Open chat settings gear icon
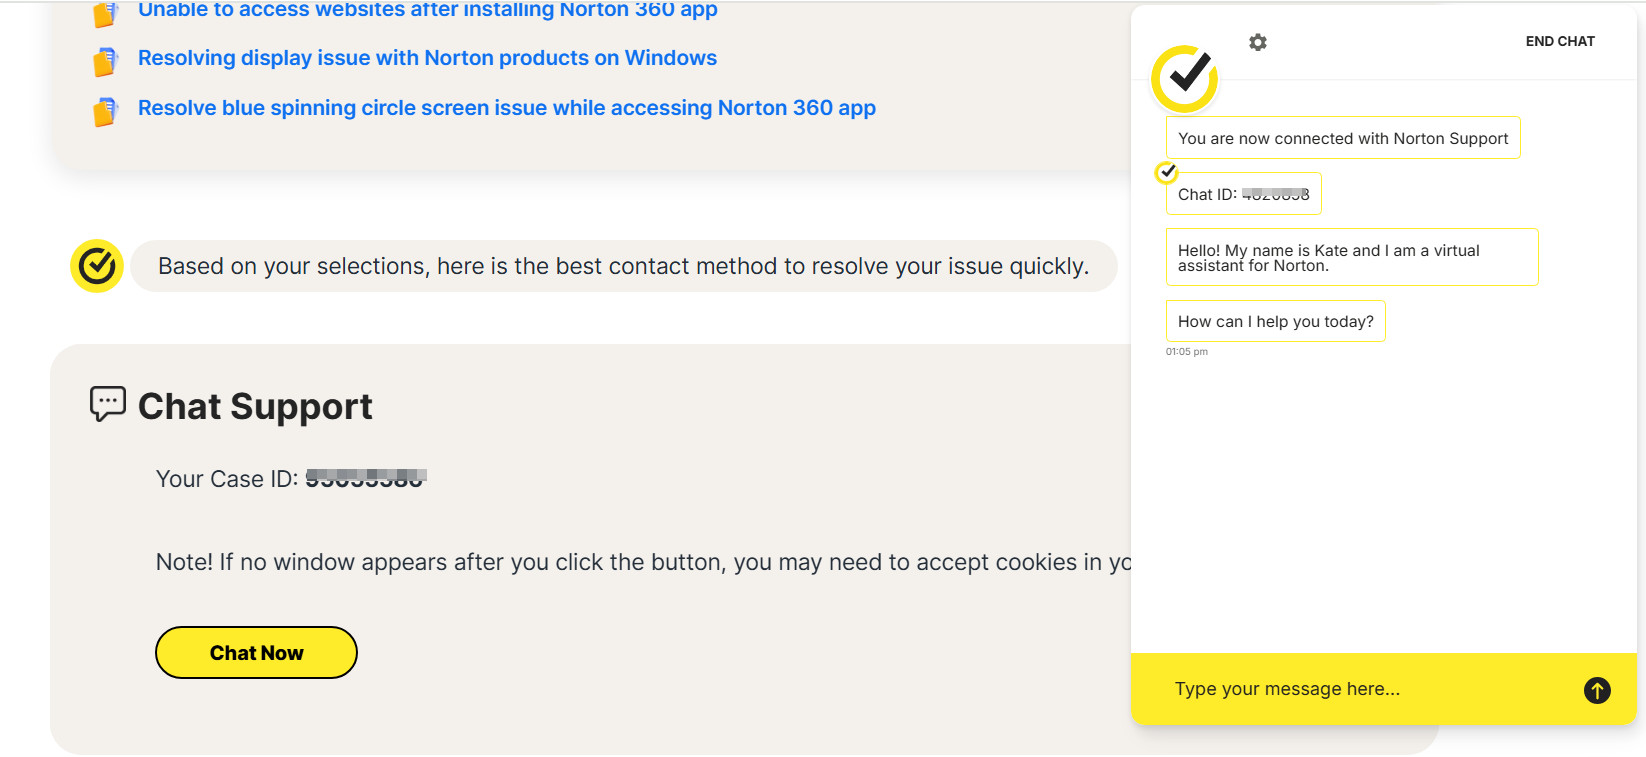This screenshot has width=1646, height=757. (x=1258, y=42)
